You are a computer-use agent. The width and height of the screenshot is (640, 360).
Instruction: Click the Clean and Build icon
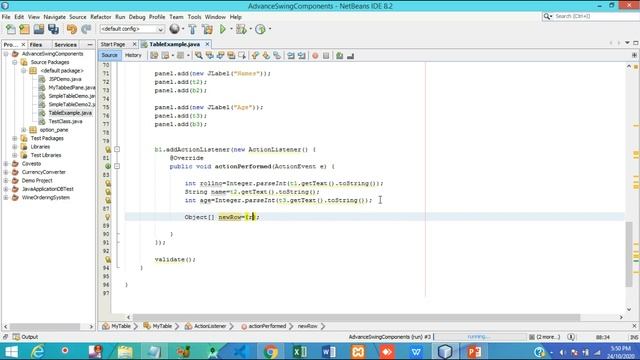coord(207,29)
